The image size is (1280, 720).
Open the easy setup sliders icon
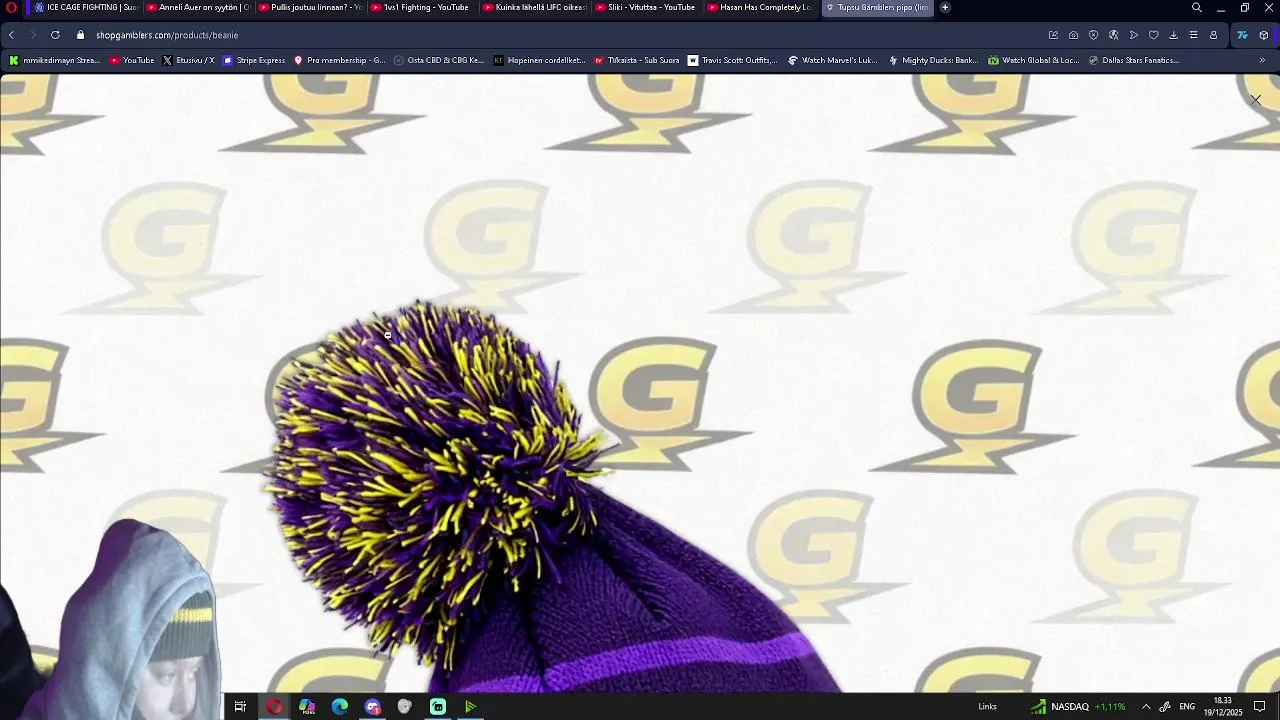(x=1193, y=35)
